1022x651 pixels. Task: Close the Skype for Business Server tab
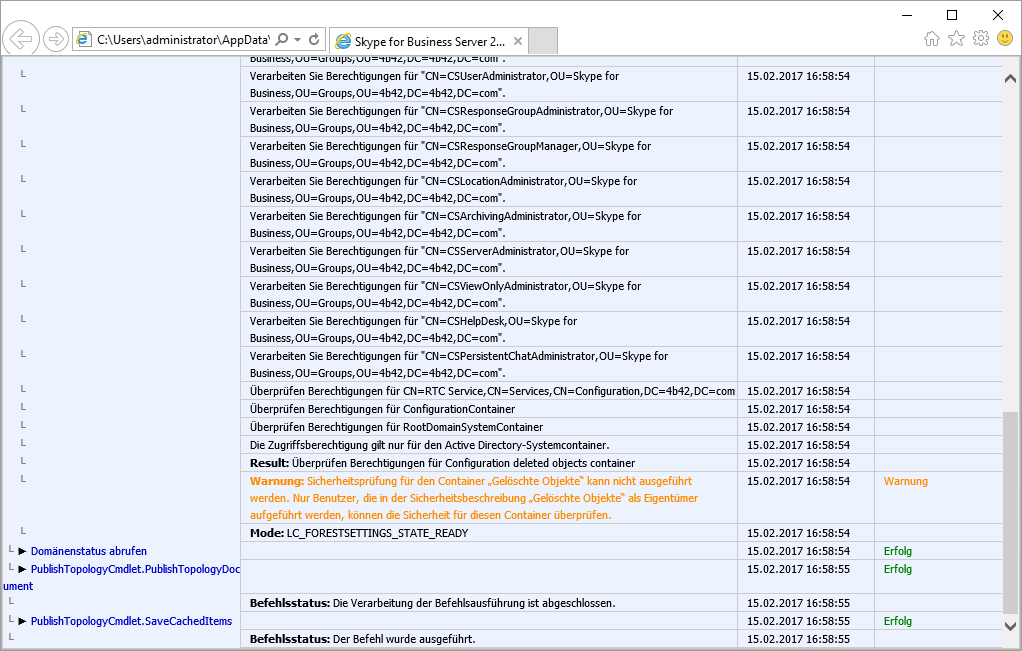click(518, 41)
